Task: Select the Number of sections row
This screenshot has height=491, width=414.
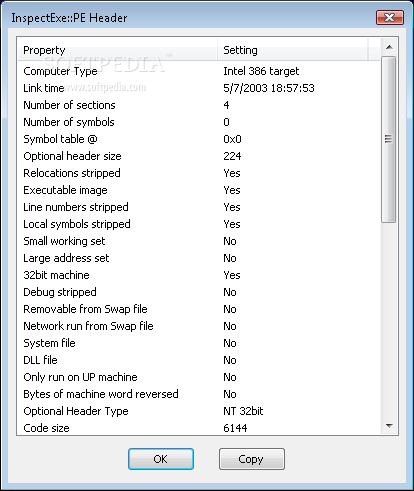Action: coord(199,105)
